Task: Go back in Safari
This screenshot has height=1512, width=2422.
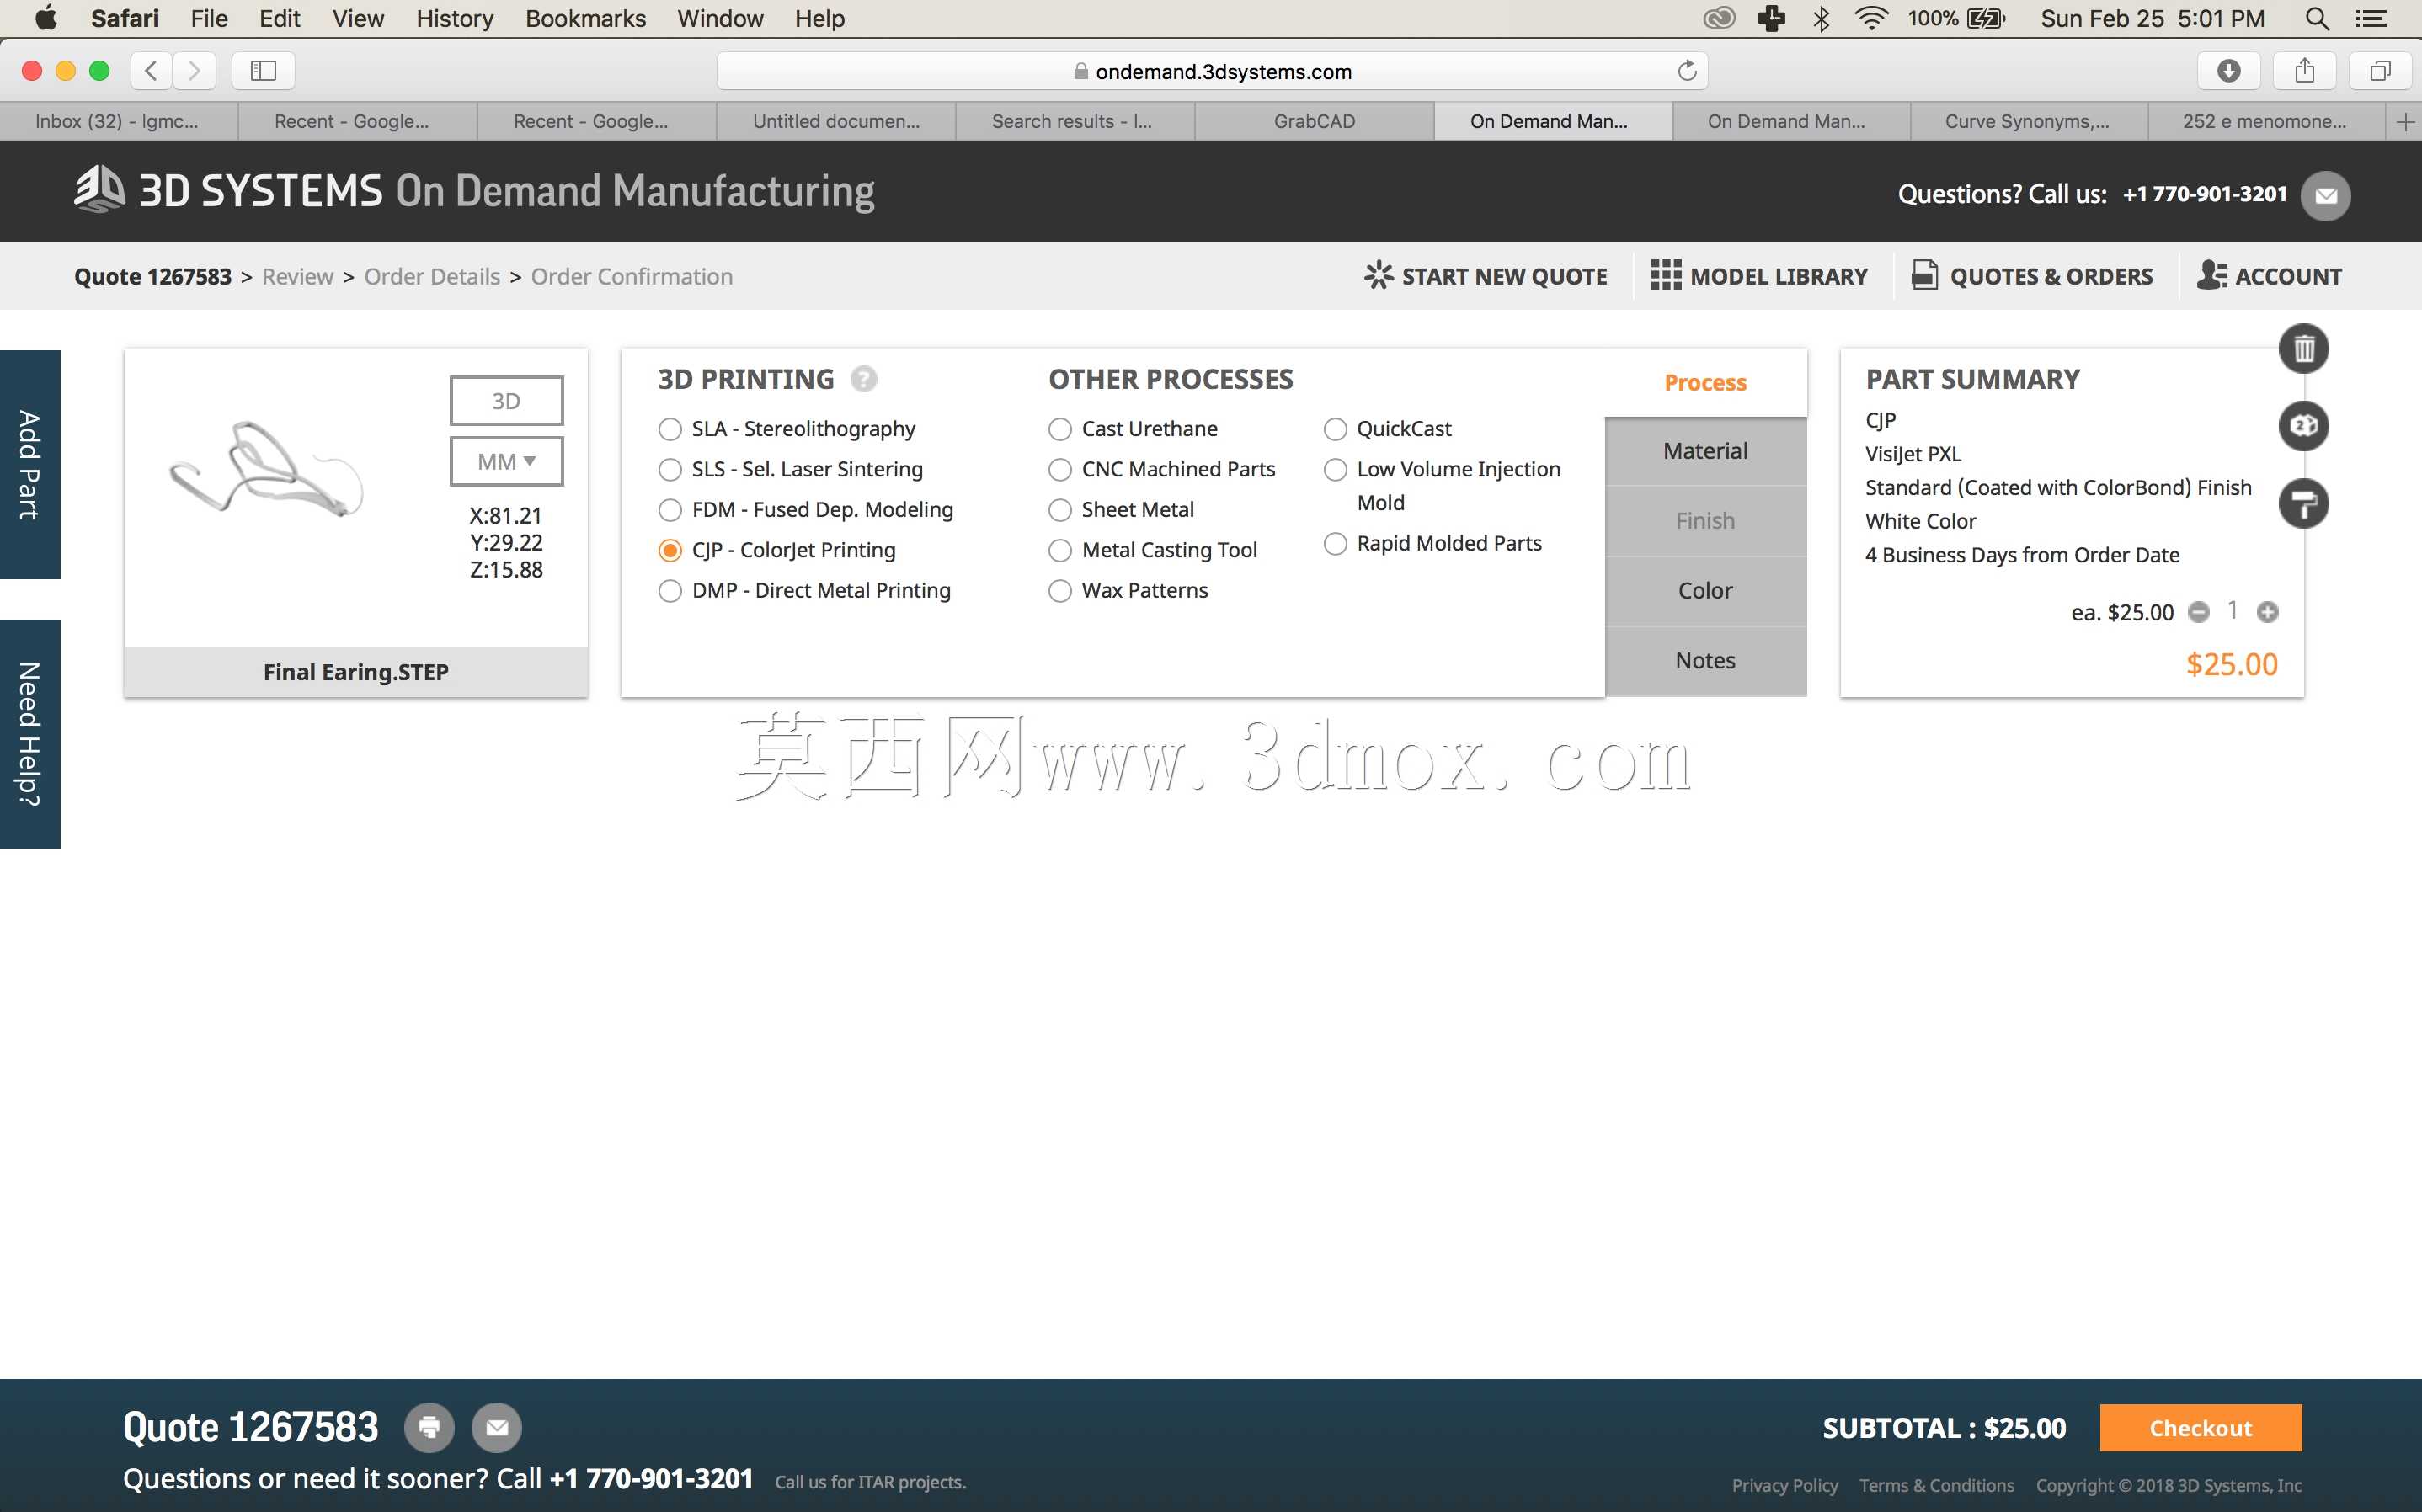Action: [151, 71]
